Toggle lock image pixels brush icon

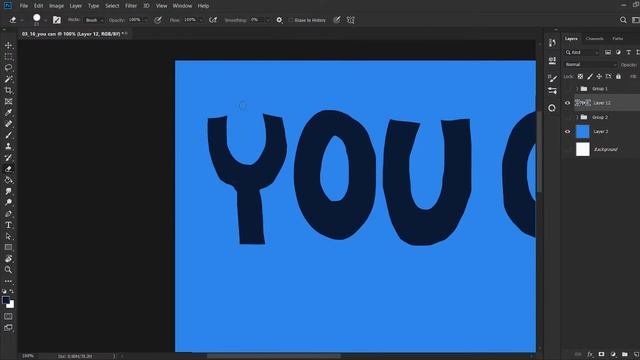[590, 76]
